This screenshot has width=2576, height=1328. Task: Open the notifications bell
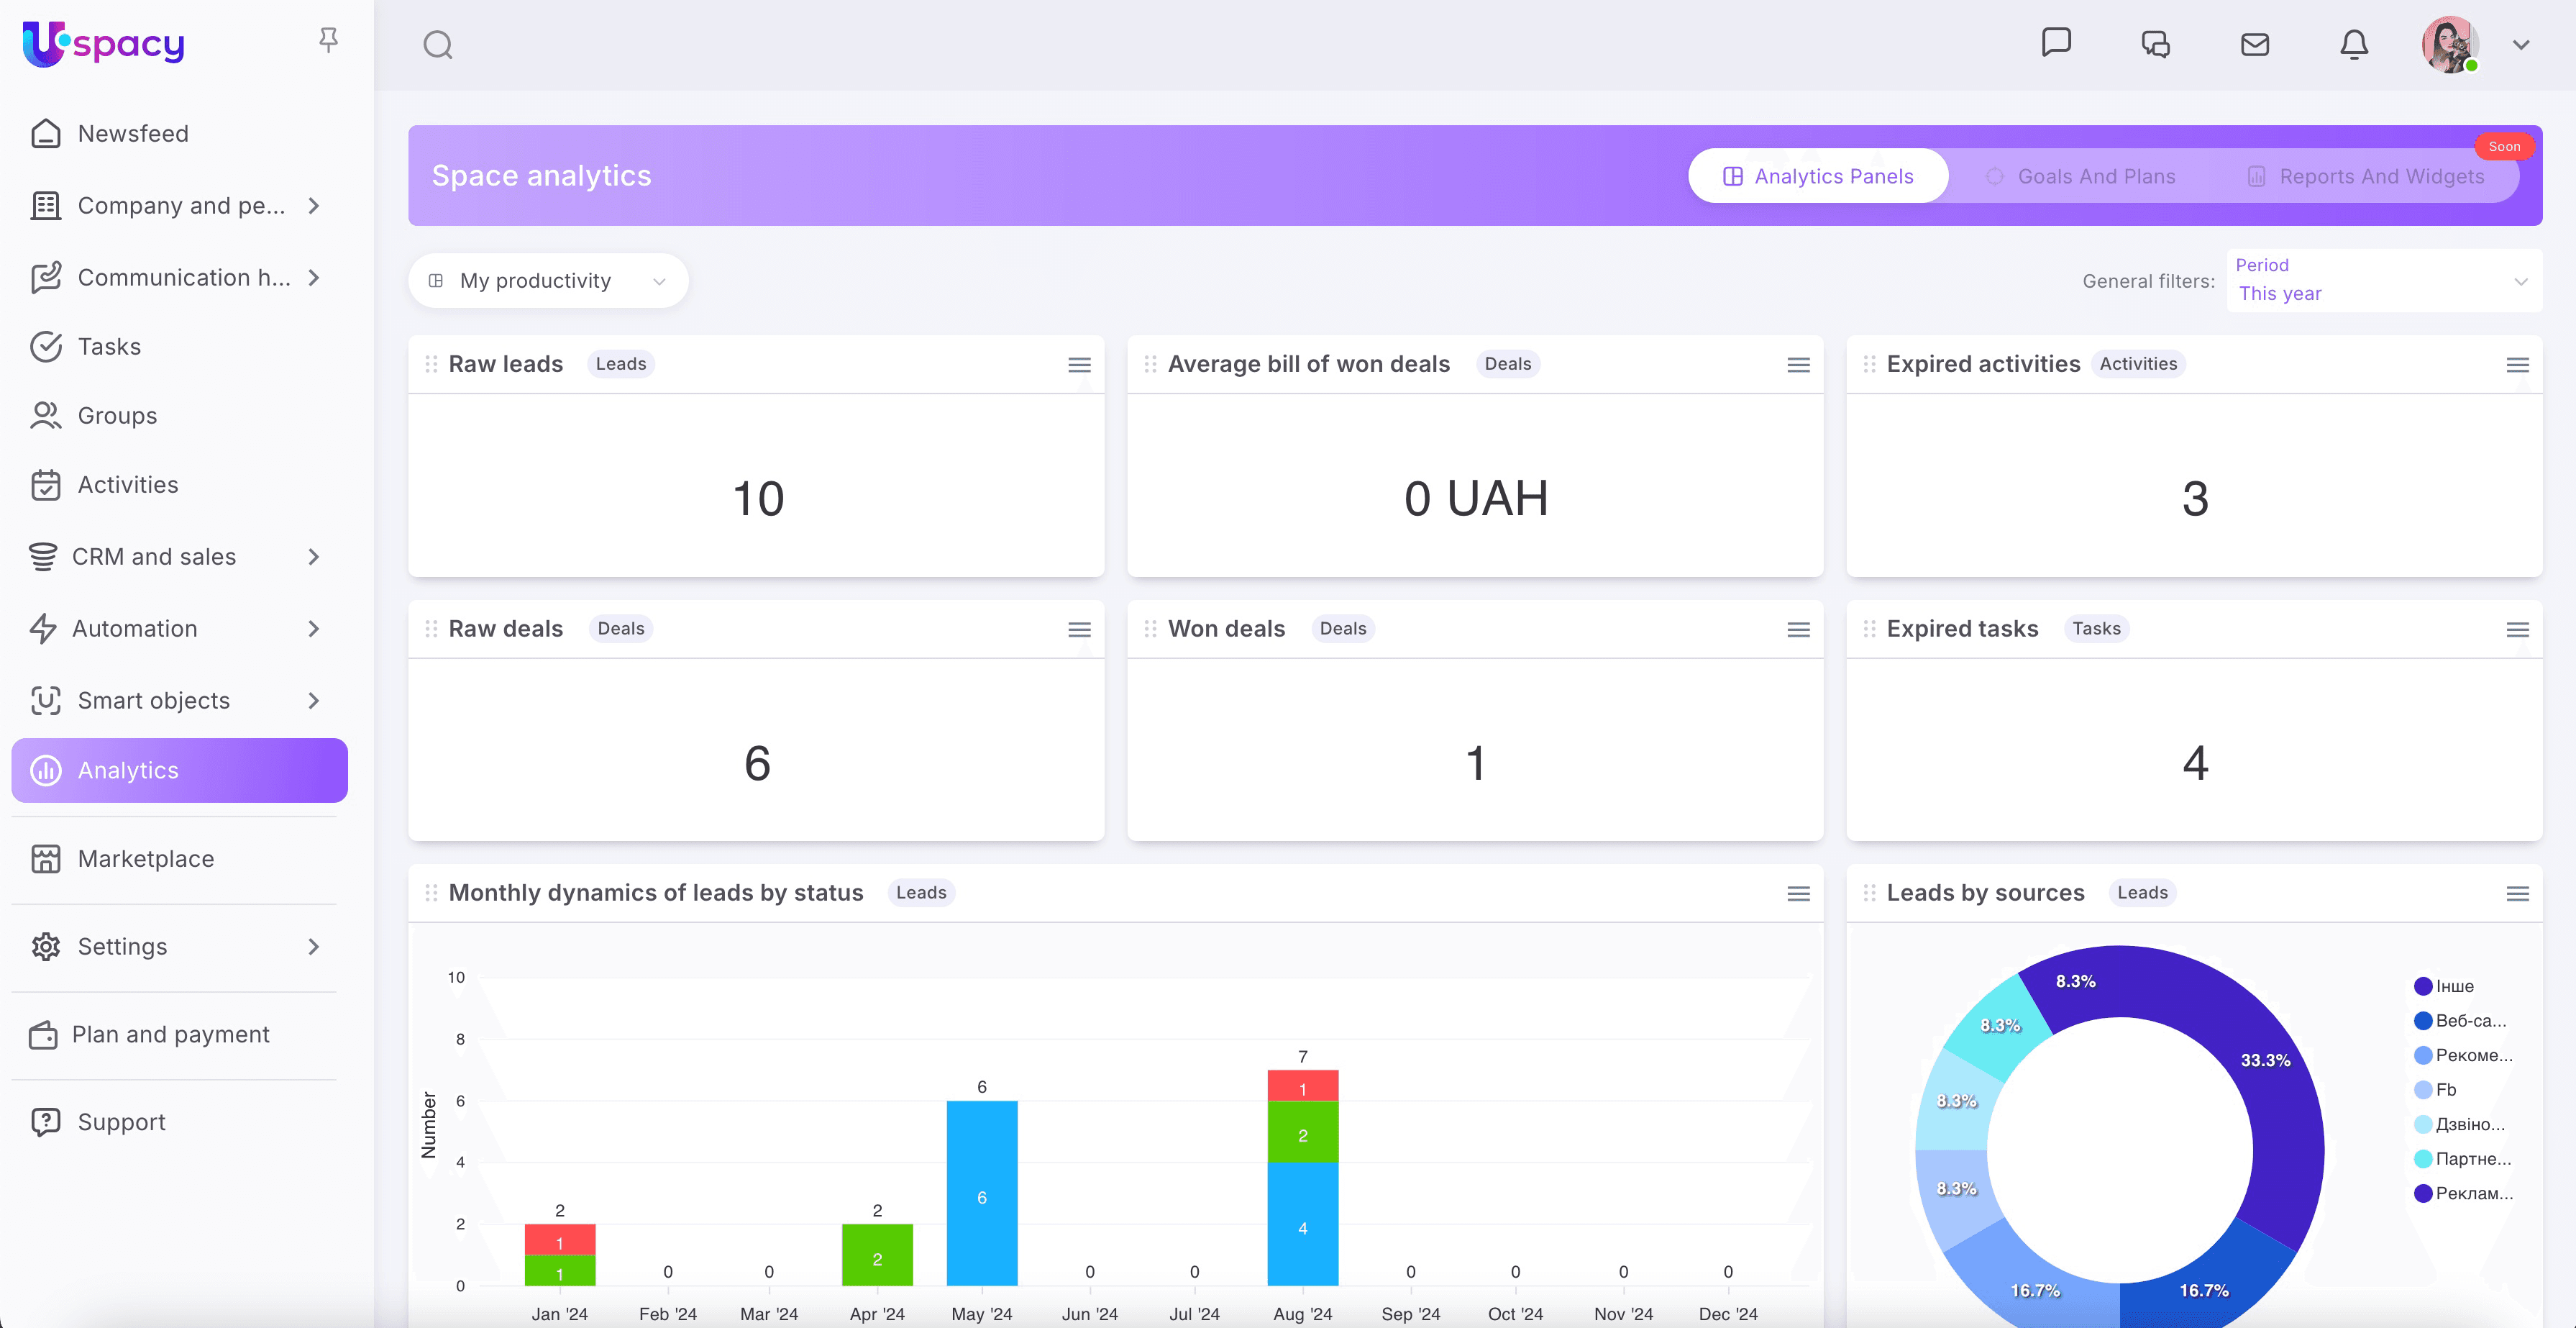tap(2354, 45)
